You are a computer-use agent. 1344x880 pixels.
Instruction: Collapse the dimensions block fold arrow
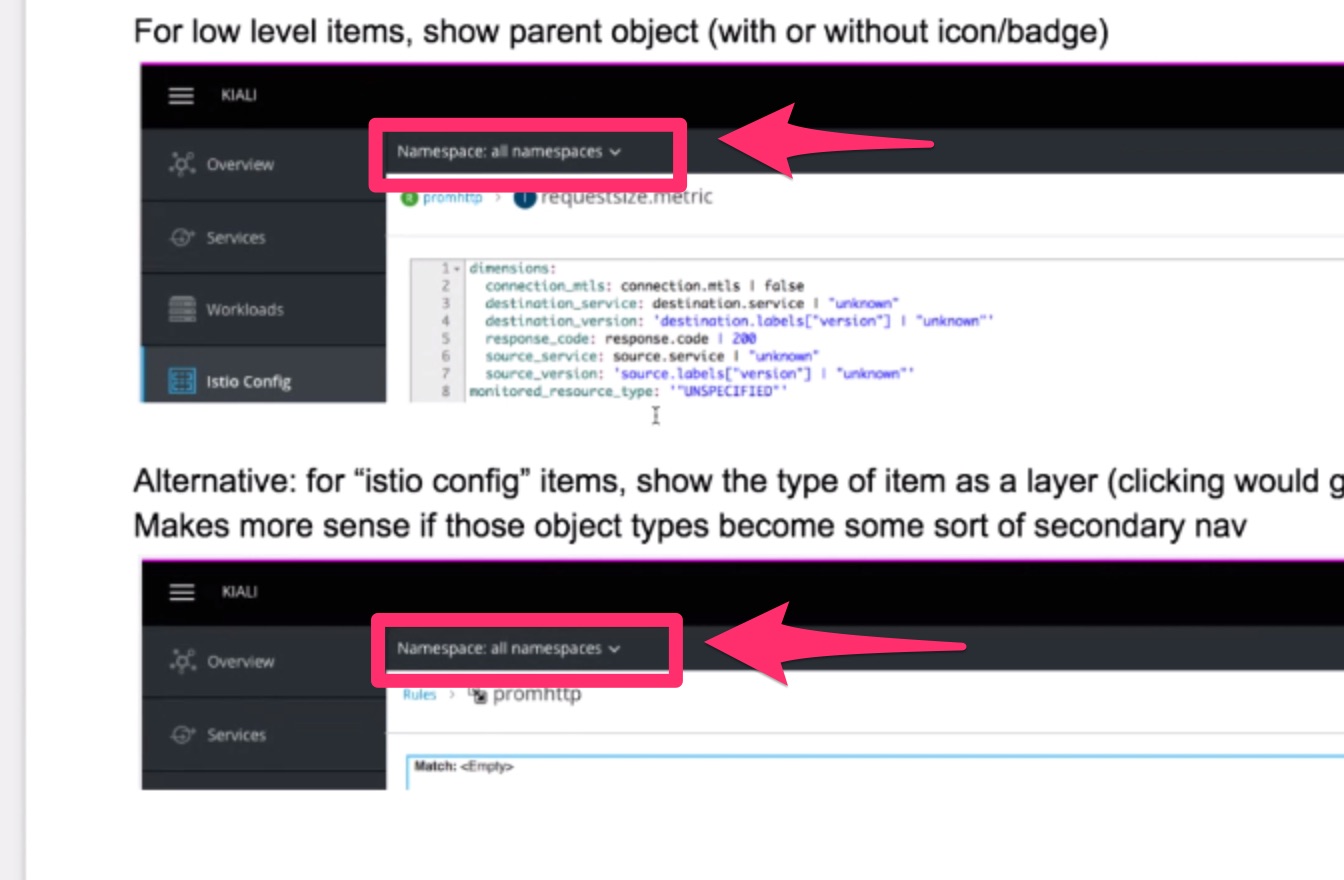point(457,269)
